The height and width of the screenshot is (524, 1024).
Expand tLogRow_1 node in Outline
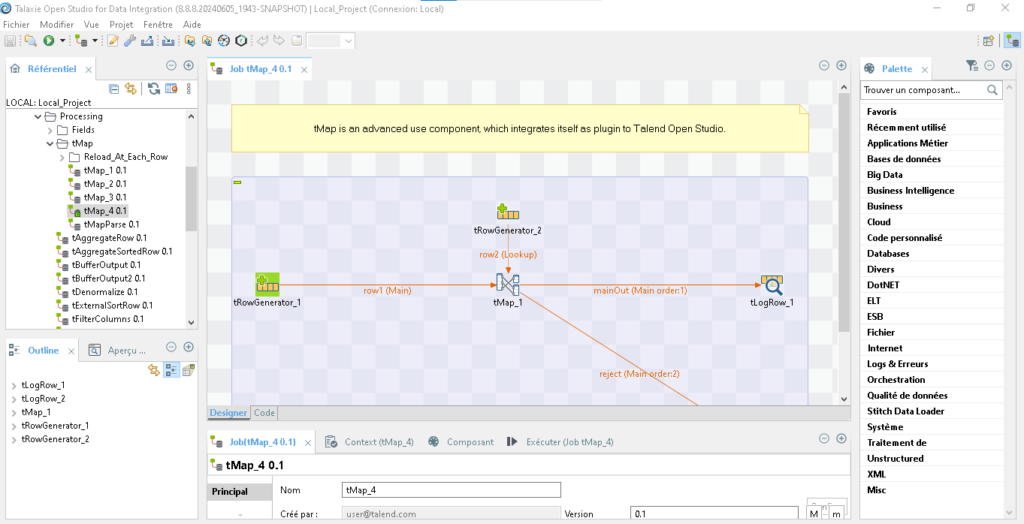coord(13,385)
